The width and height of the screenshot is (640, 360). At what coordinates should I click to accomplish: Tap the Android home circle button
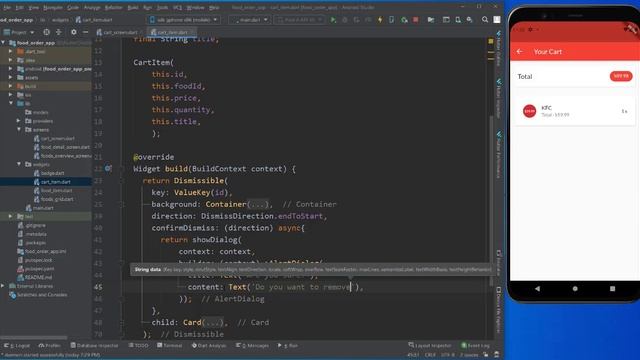click(575, 289)
